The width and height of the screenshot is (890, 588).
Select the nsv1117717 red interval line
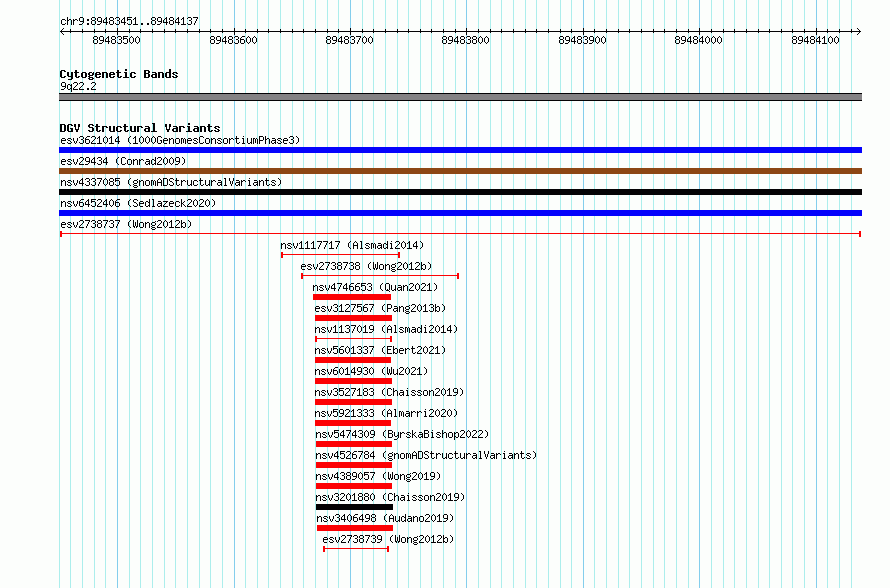(341, 255)
